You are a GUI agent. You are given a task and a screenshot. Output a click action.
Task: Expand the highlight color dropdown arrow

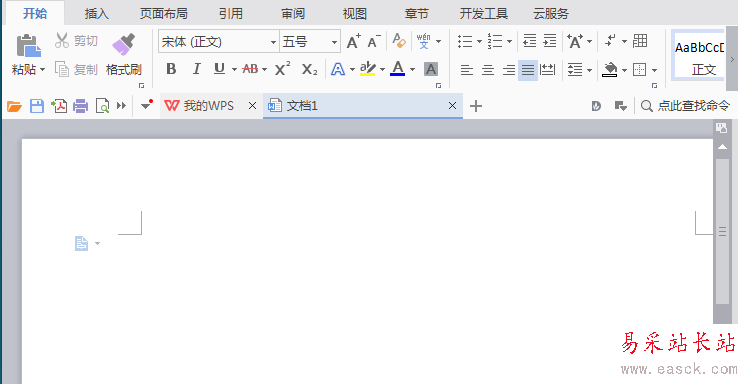point(382,70)
